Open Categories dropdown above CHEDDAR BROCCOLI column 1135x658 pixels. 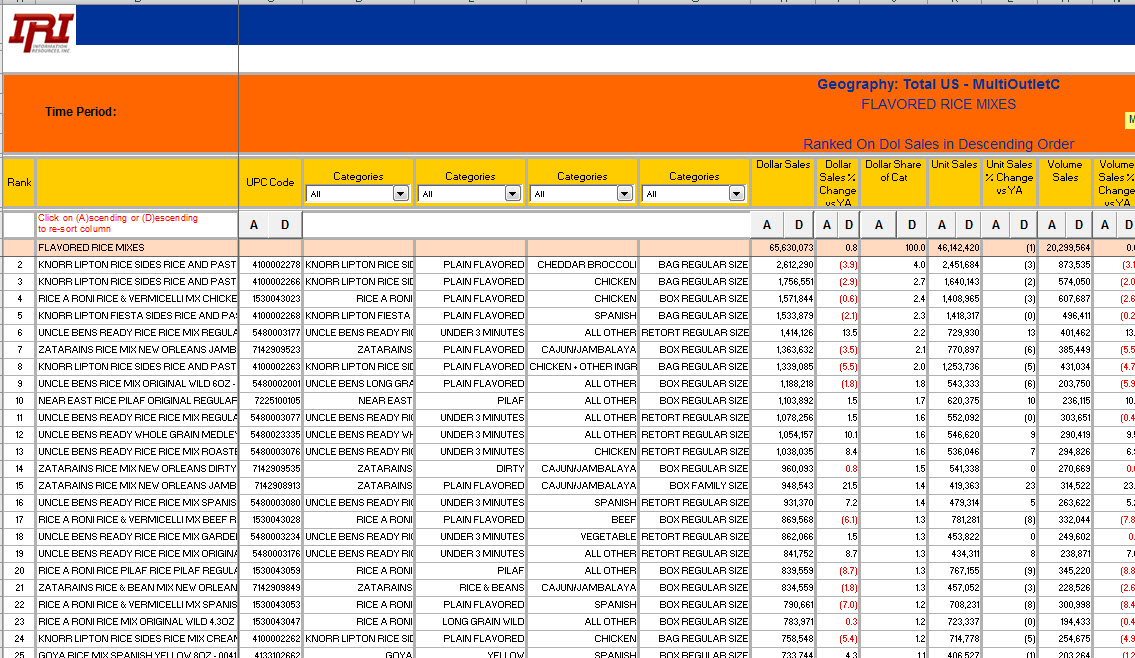coord(625,193)
